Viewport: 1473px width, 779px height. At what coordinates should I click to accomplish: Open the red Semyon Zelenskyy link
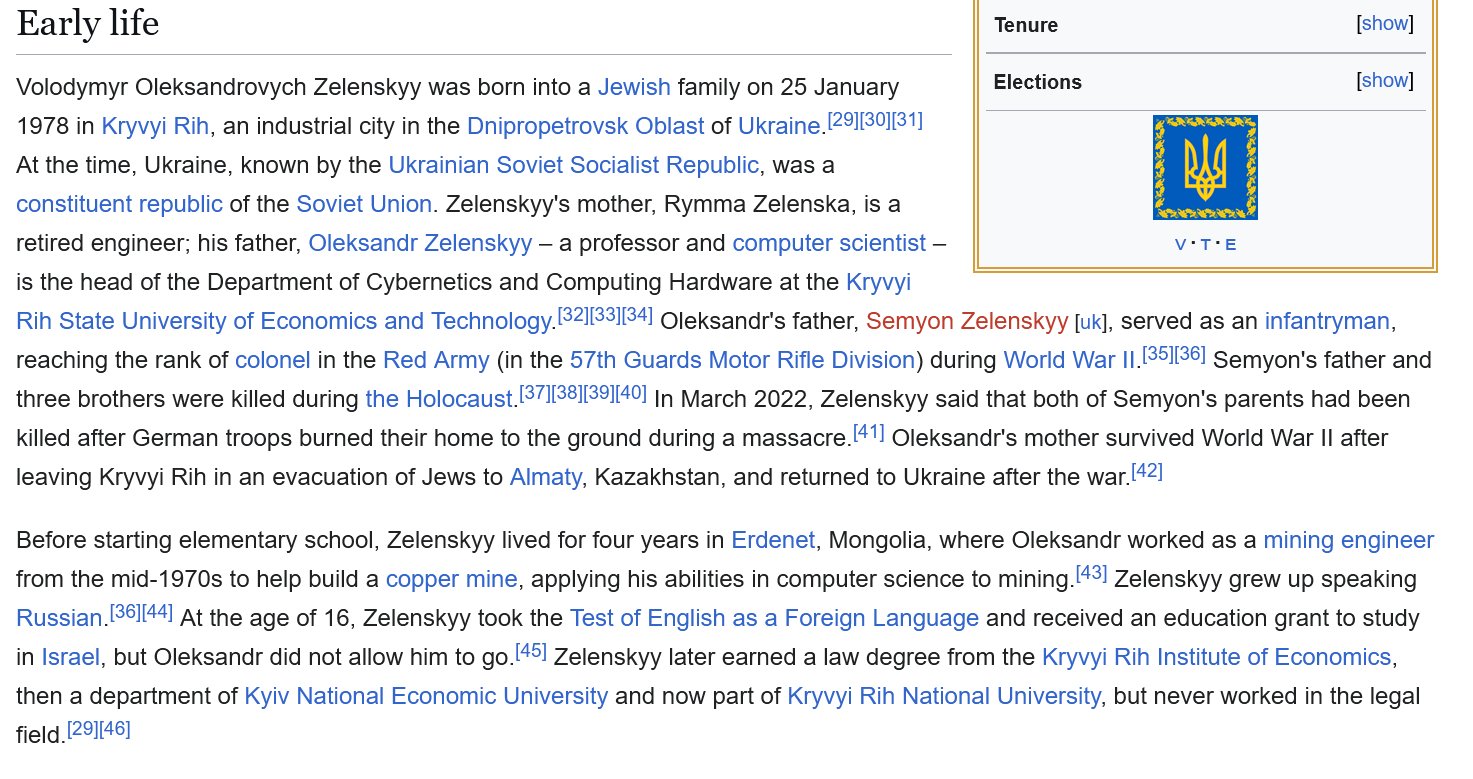tap(967, 321)
